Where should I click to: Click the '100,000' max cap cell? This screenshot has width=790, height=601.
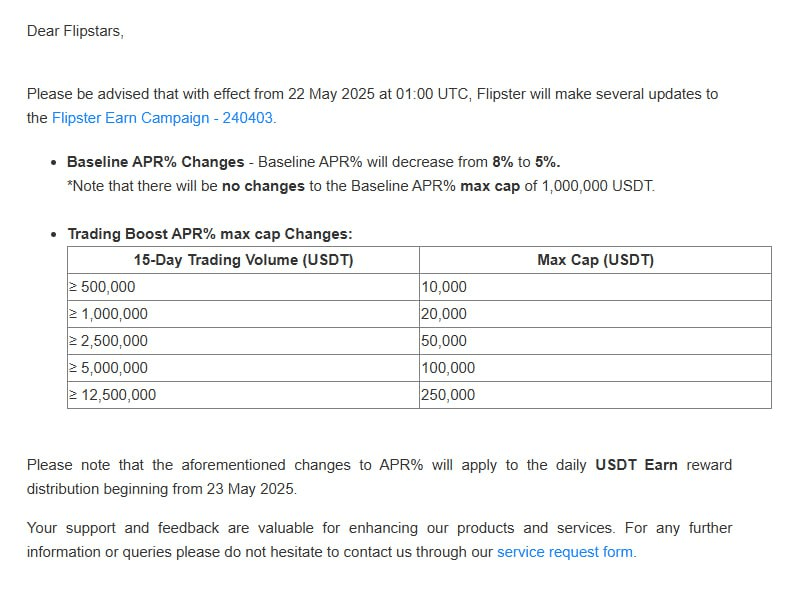[596, 368]
